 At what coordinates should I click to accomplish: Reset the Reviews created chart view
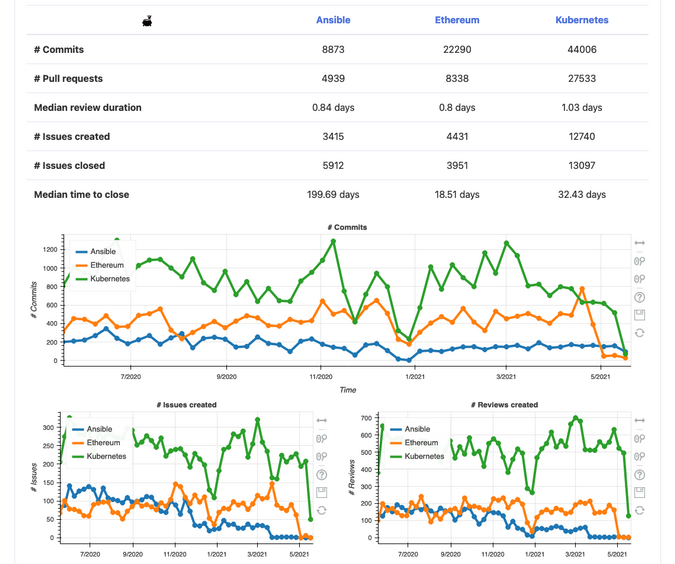[639, 510]
